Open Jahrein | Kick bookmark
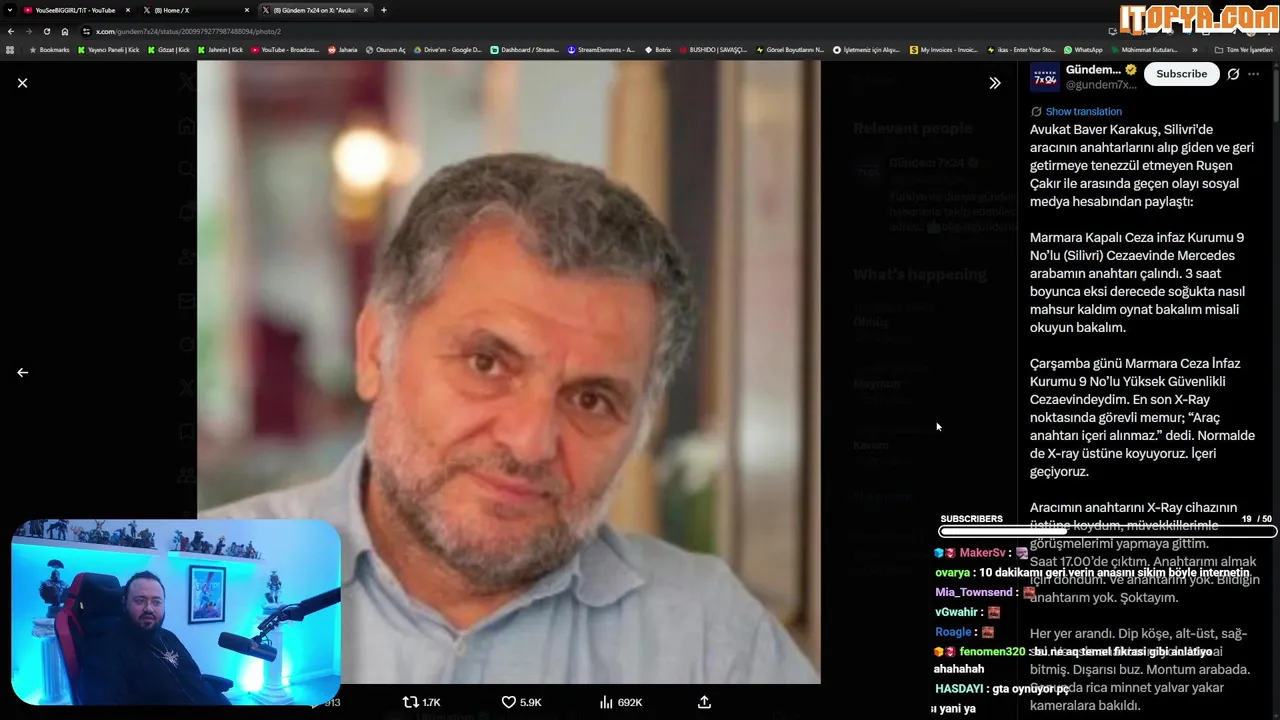The height and width of the screenshot is (720, 1280). (220, 50)
